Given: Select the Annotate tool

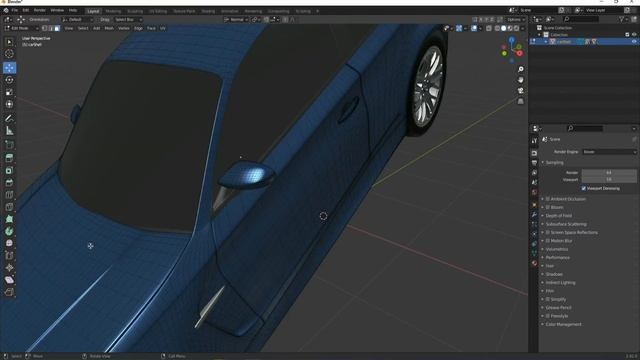Looking at the screenshot, I should tap(9, 119).
